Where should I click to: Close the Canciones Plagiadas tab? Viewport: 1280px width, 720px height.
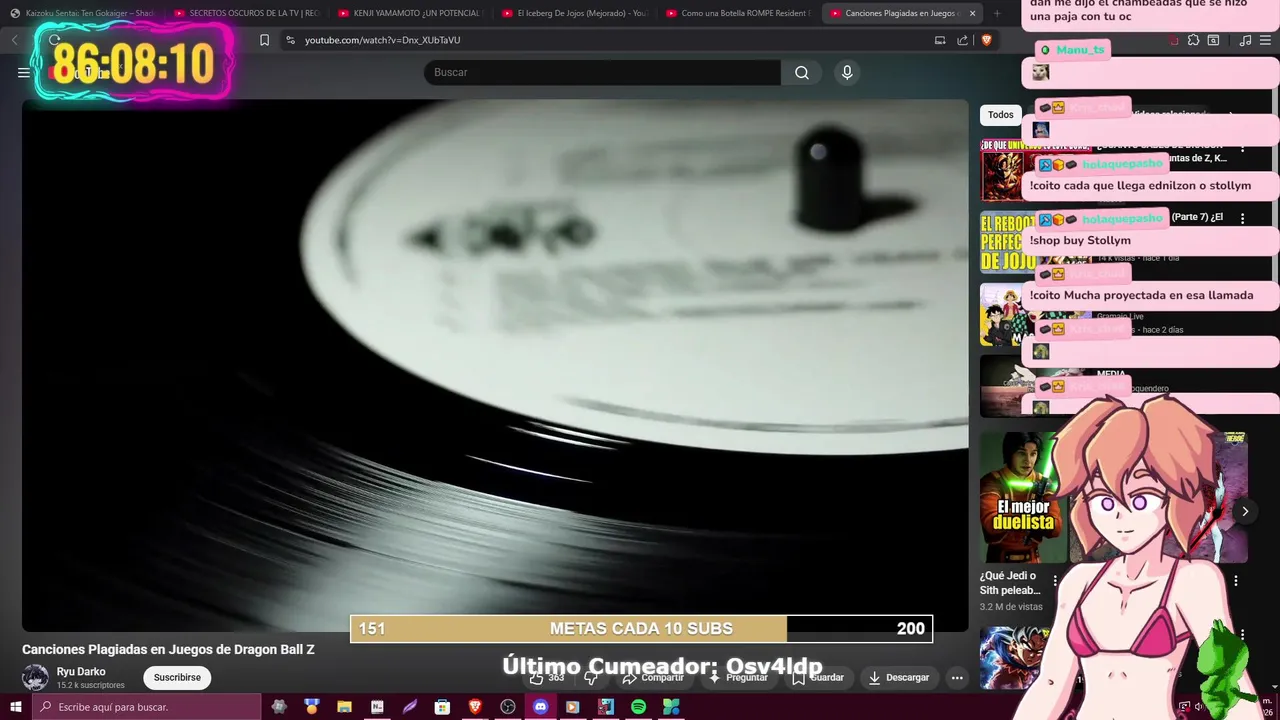click(972, 13)
